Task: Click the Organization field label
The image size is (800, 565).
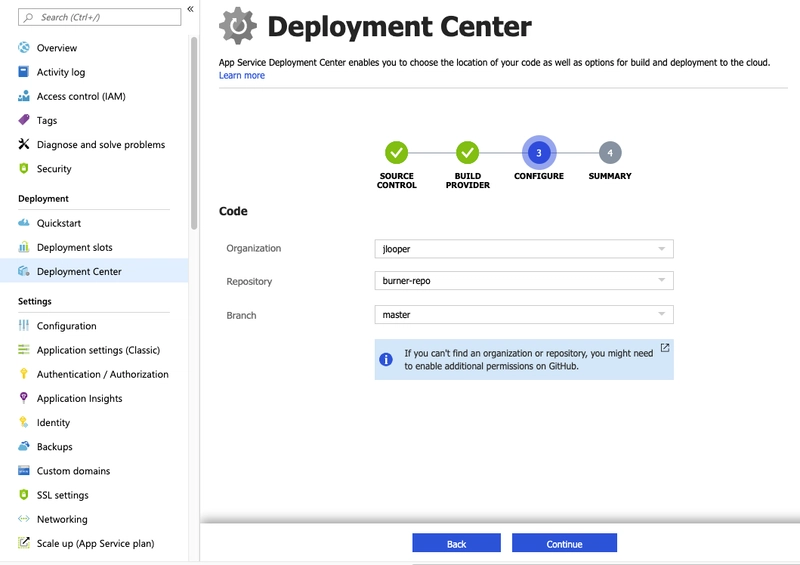Action: click(x=254, y=248)
